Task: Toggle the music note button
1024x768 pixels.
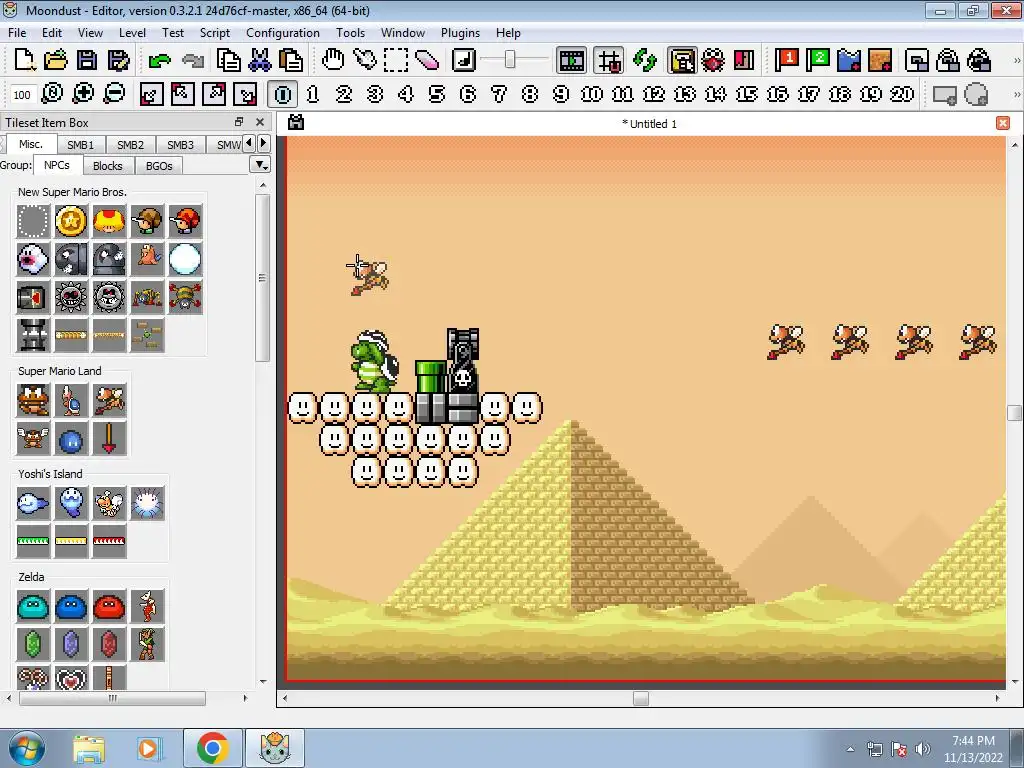Action: click(463, 60)
